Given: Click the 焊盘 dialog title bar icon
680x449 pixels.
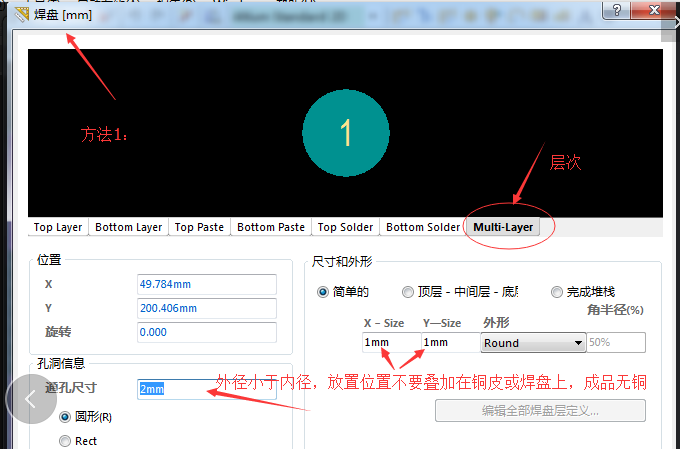Looking at the screenshot, I should click(22, 16).
